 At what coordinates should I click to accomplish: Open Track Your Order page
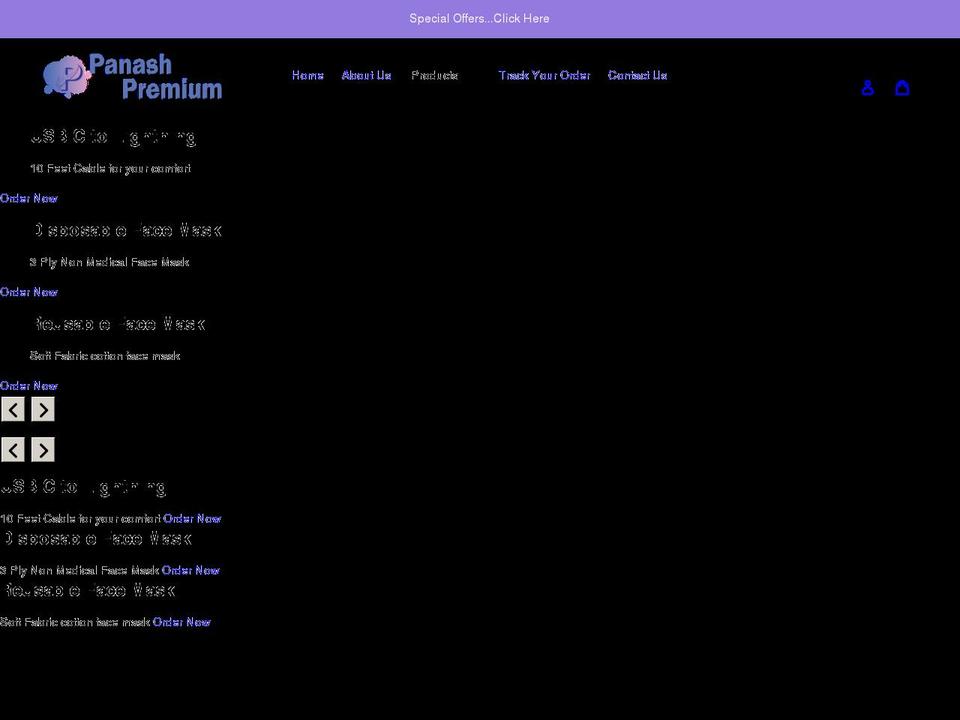544,75
